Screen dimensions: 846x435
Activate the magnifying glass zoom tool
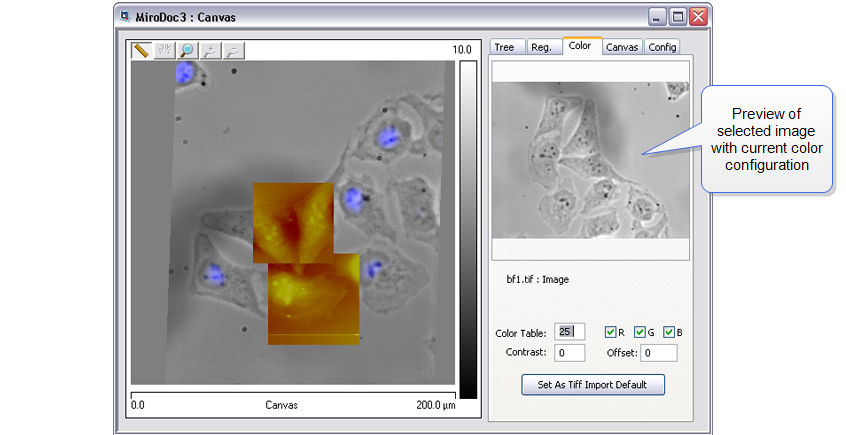pos(187,50)
